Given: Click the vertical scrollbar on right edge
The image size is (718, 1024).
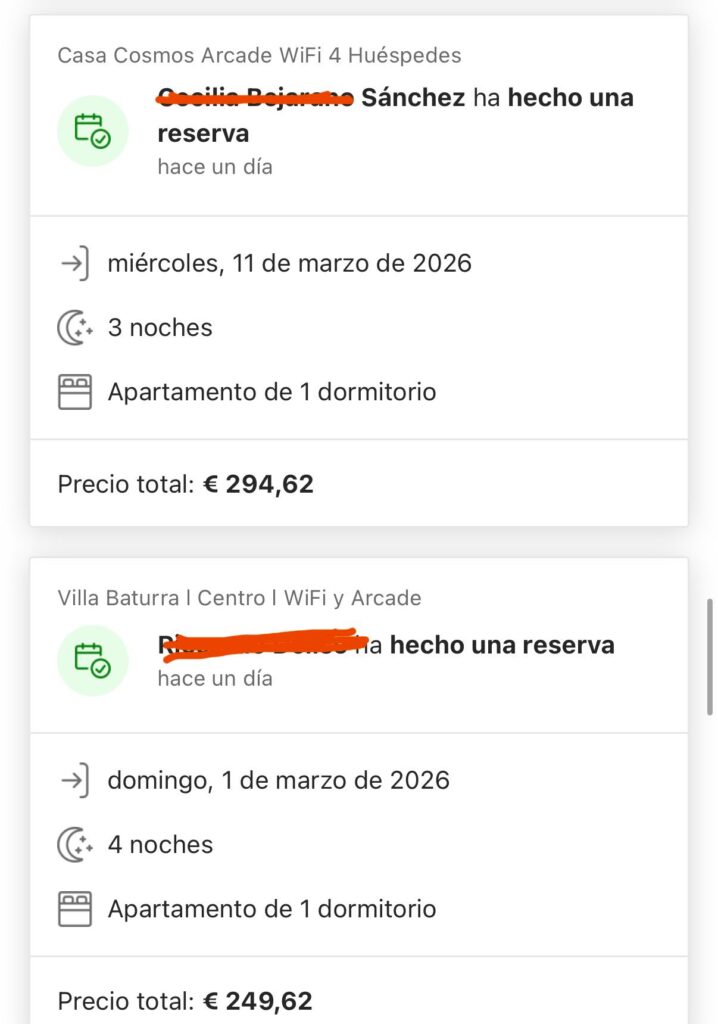Looking at the screenshot, I should pos(710,656).
